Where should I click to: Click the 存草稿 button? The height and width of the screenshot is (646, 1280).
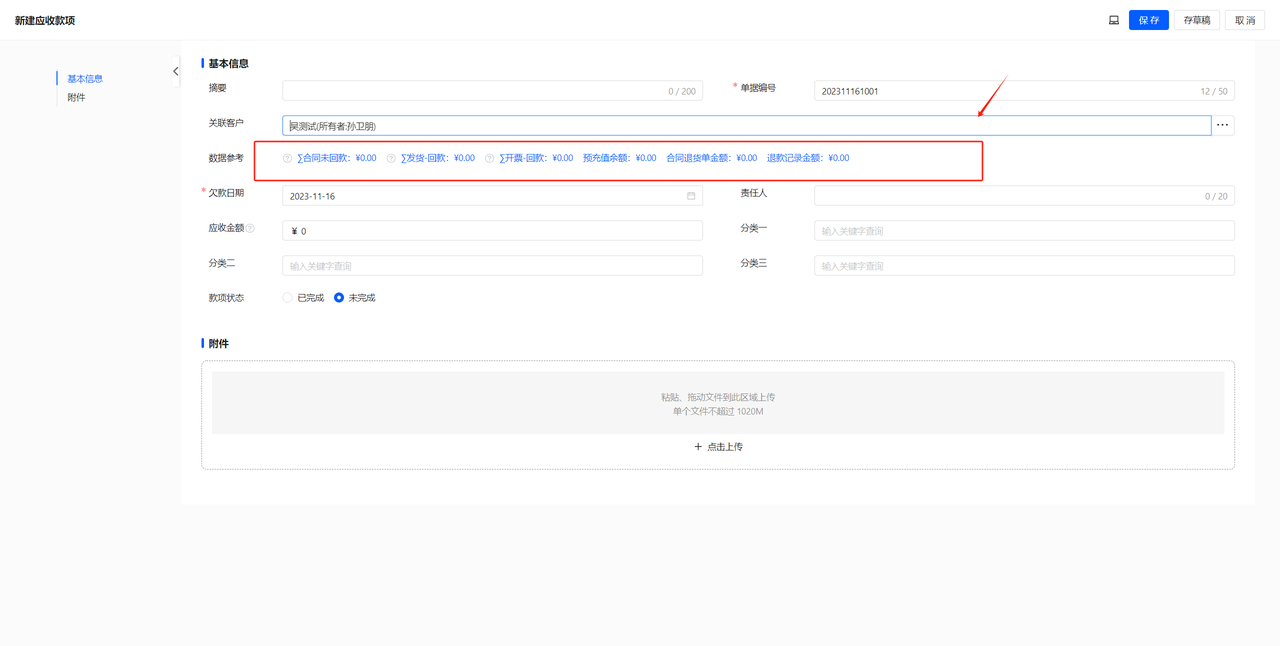(x=1196, y=20)
